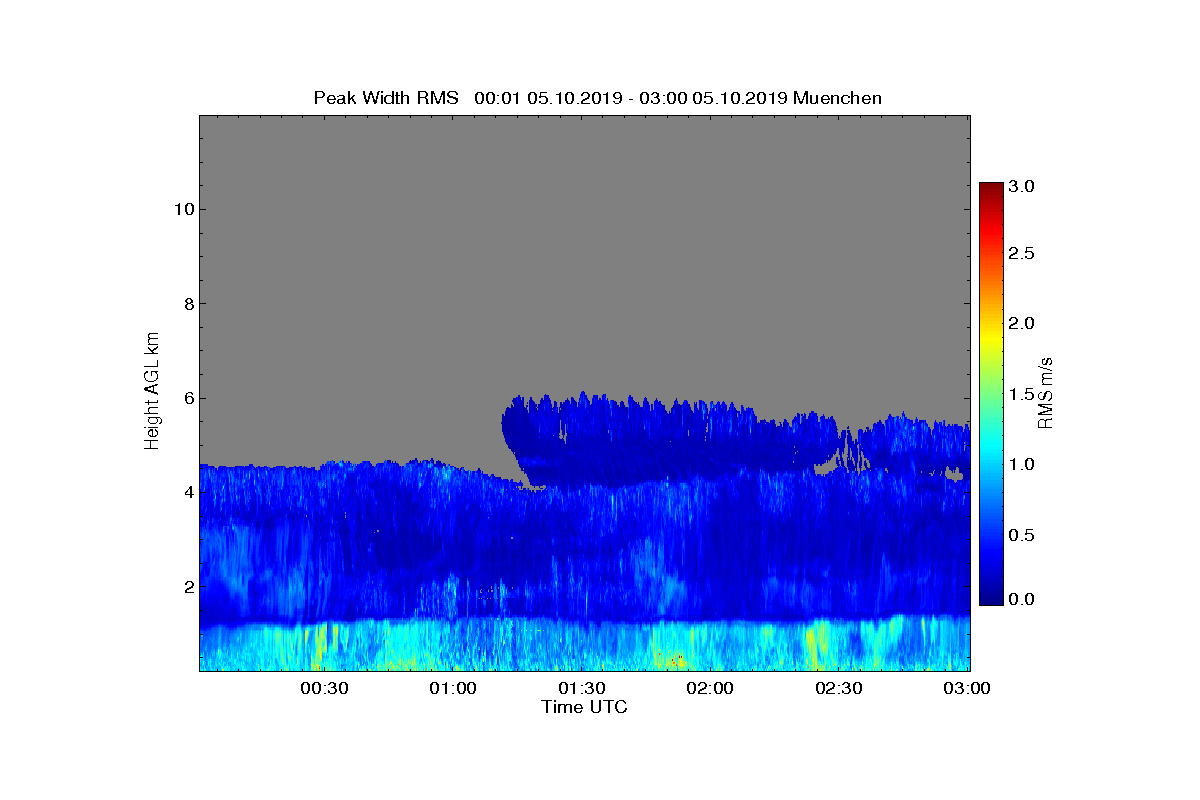This screenshot has height=800, width=1200.
Task: Click the height tick label 4
Action: click(187, 492)
